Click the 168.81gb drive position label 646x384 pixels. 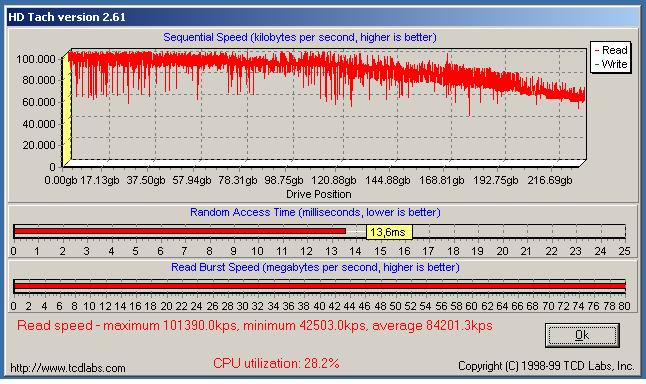click(442, 180)
